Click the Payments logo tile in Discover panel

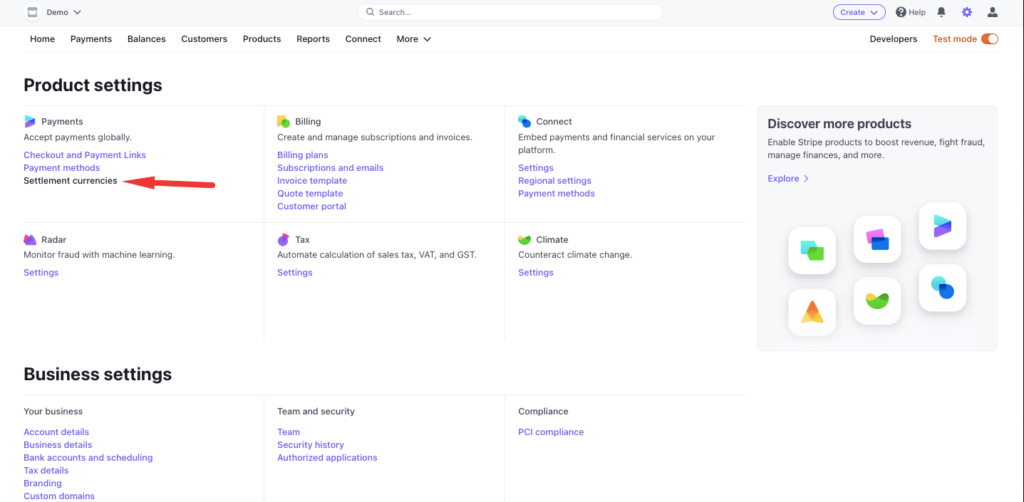(942, 226)
